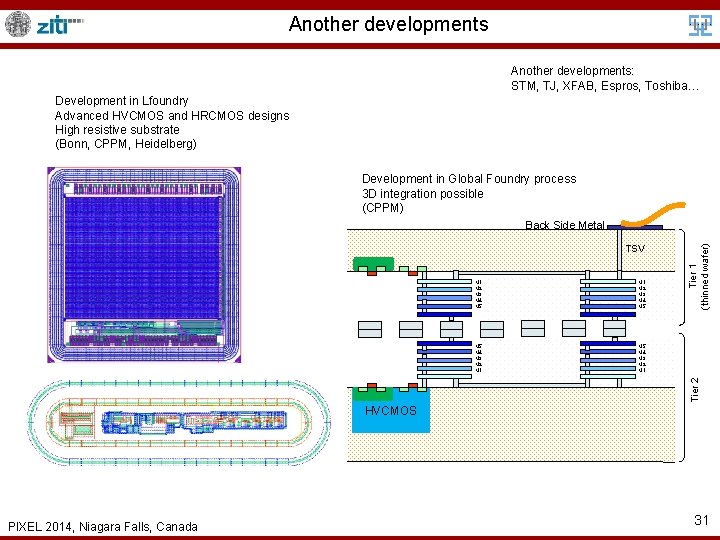Click the slide number 31

point(701,520)
